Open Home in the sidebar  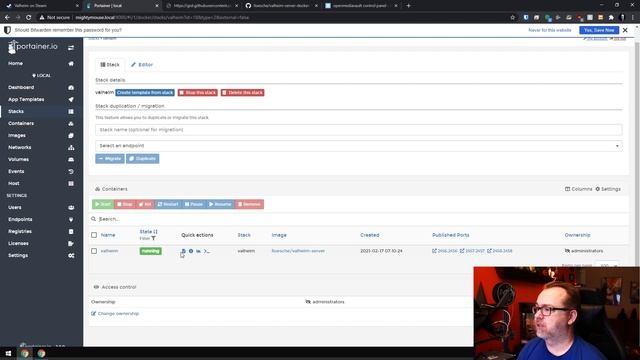(16, 64)
